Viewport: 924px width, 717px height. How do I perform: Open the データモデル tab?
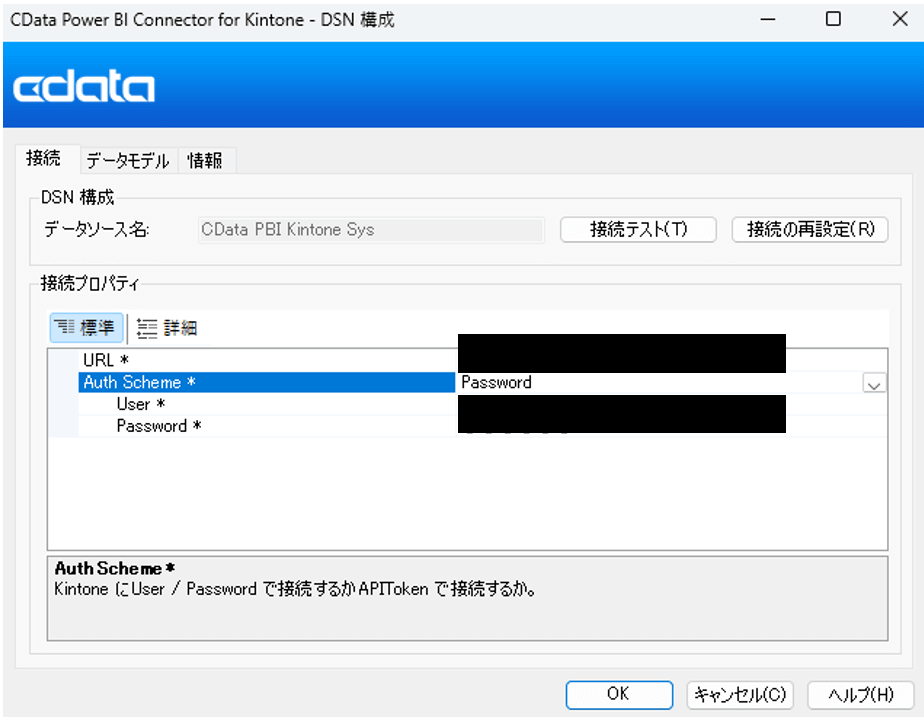pos(127,160)
